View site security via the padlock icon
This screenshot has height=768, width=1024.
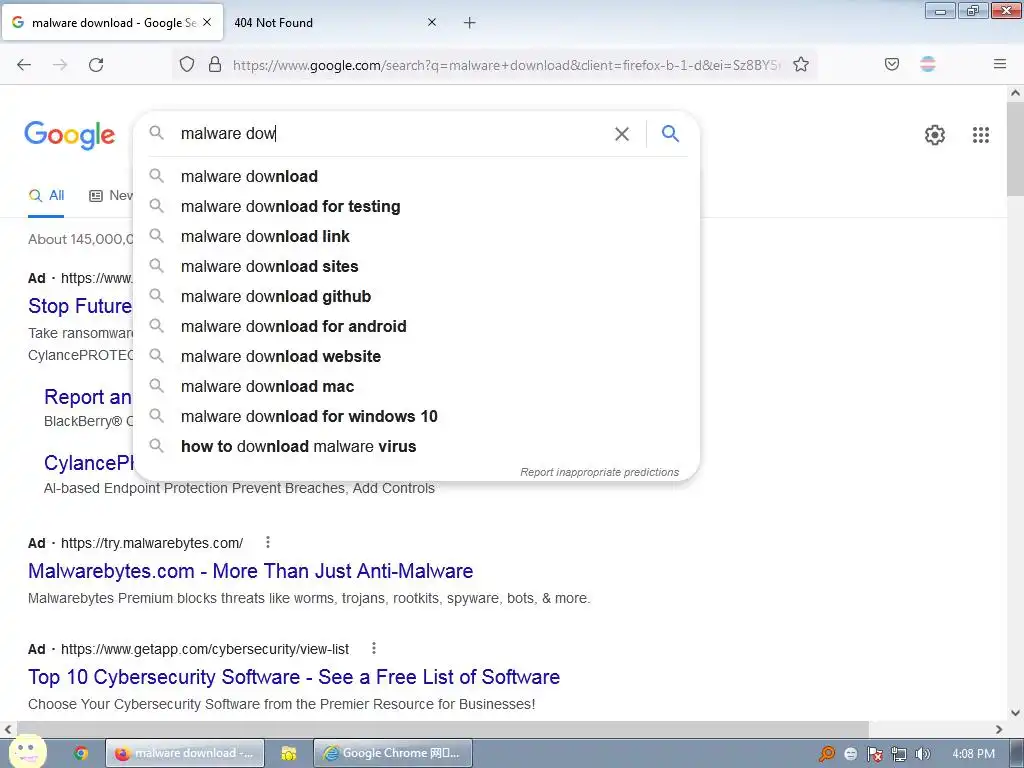[x=215, y=65]
